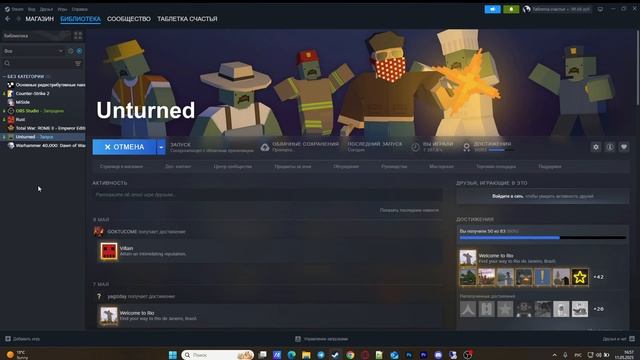The image size is (640, 360).
Task: Switch to the БИБЛИОТЕКА tab
Action: click(x=80, y=19)
